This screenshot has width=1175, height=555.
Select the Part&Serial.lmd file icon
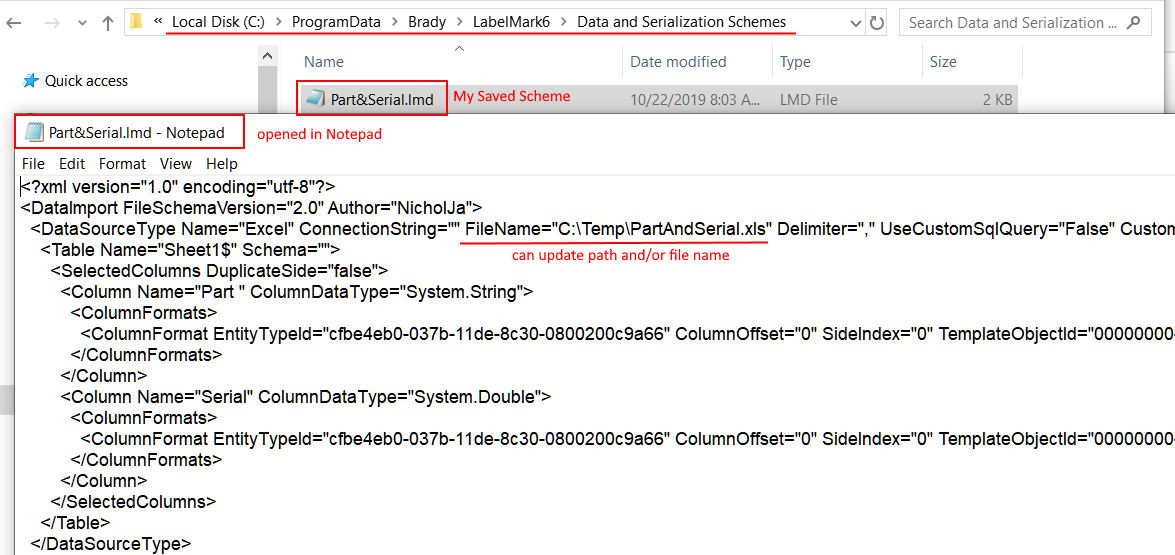(316, 99)
